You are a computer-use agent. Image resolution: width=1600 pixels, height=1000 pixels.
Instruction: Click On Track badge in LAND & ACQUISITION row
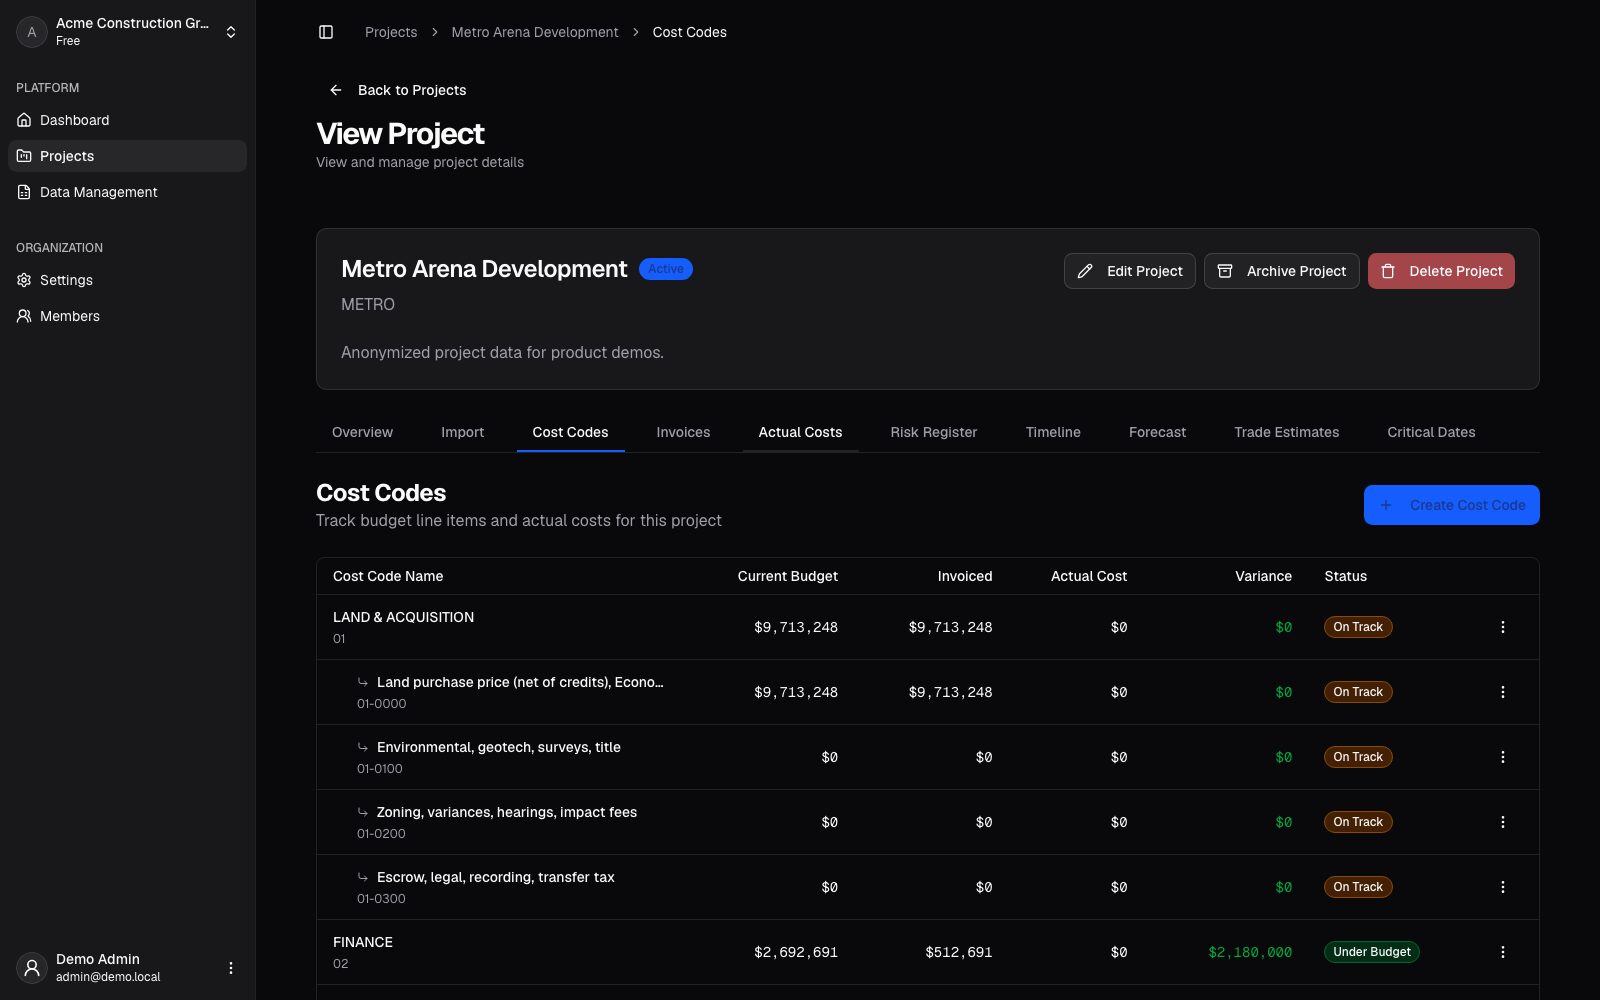pos(1358,627)
